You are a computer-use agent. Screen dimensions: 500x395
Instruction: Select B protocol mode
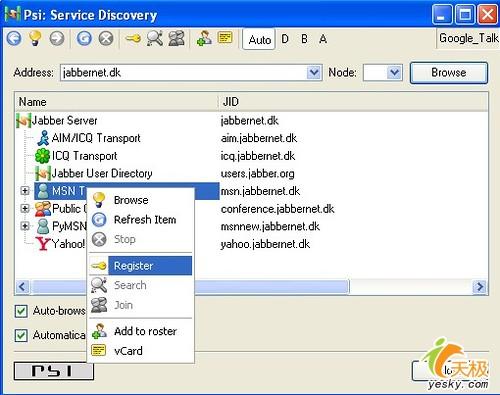point(304,39)
